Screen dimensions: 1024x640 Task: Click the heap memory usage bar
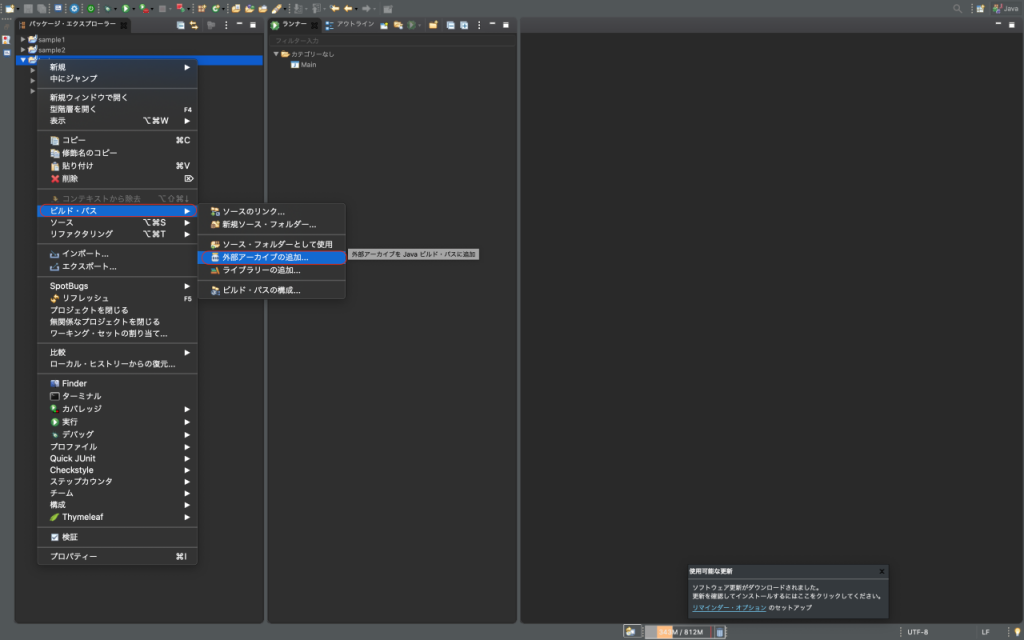click(x=678, y=631)
